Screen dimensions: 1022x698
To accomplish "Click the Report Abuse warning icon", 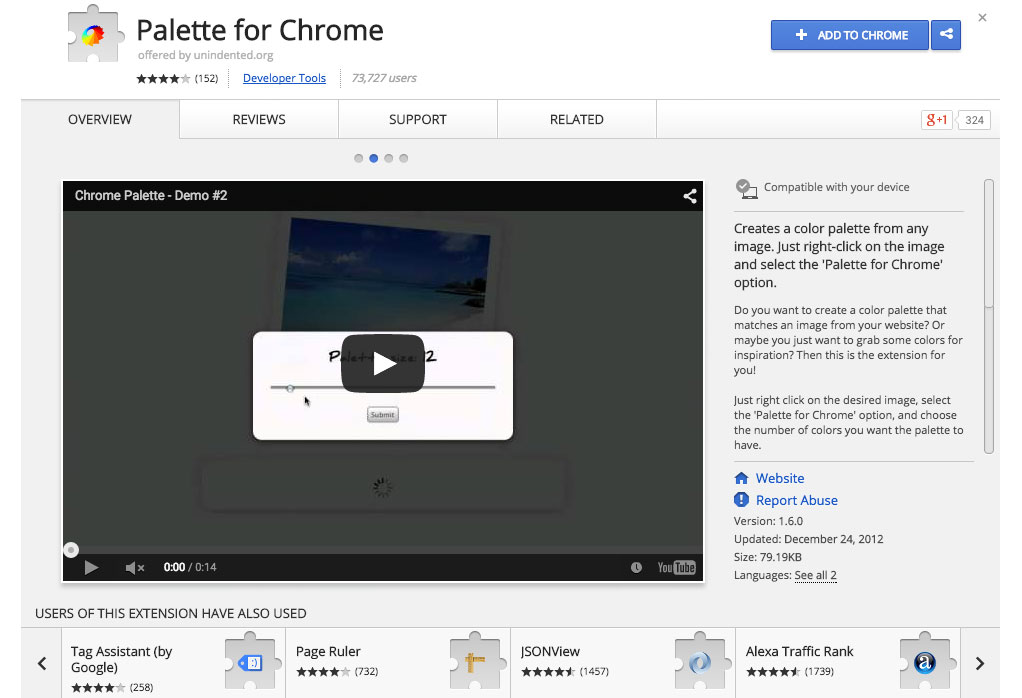I will [741, 500].
